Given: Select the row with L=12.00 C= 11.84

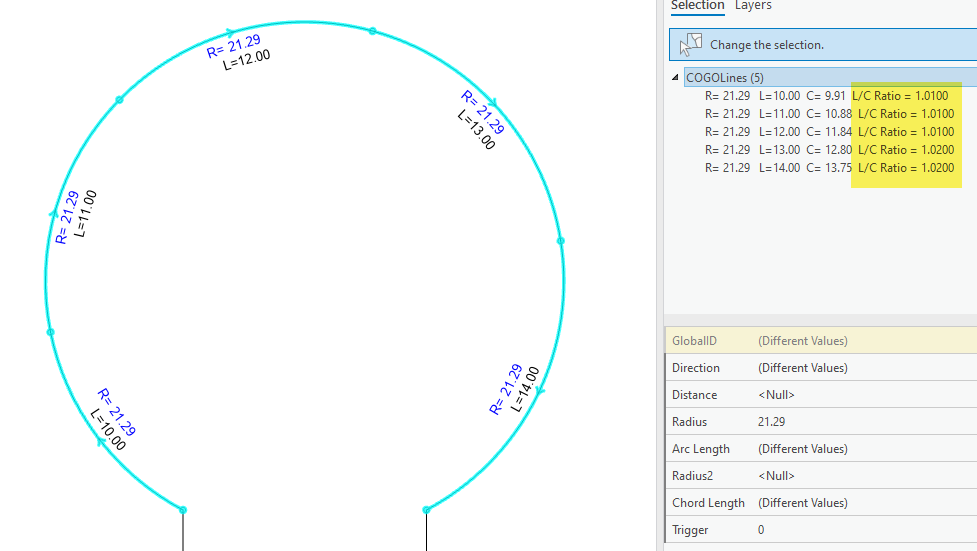Looking at the screenshot, I should (x=829, y=132).
